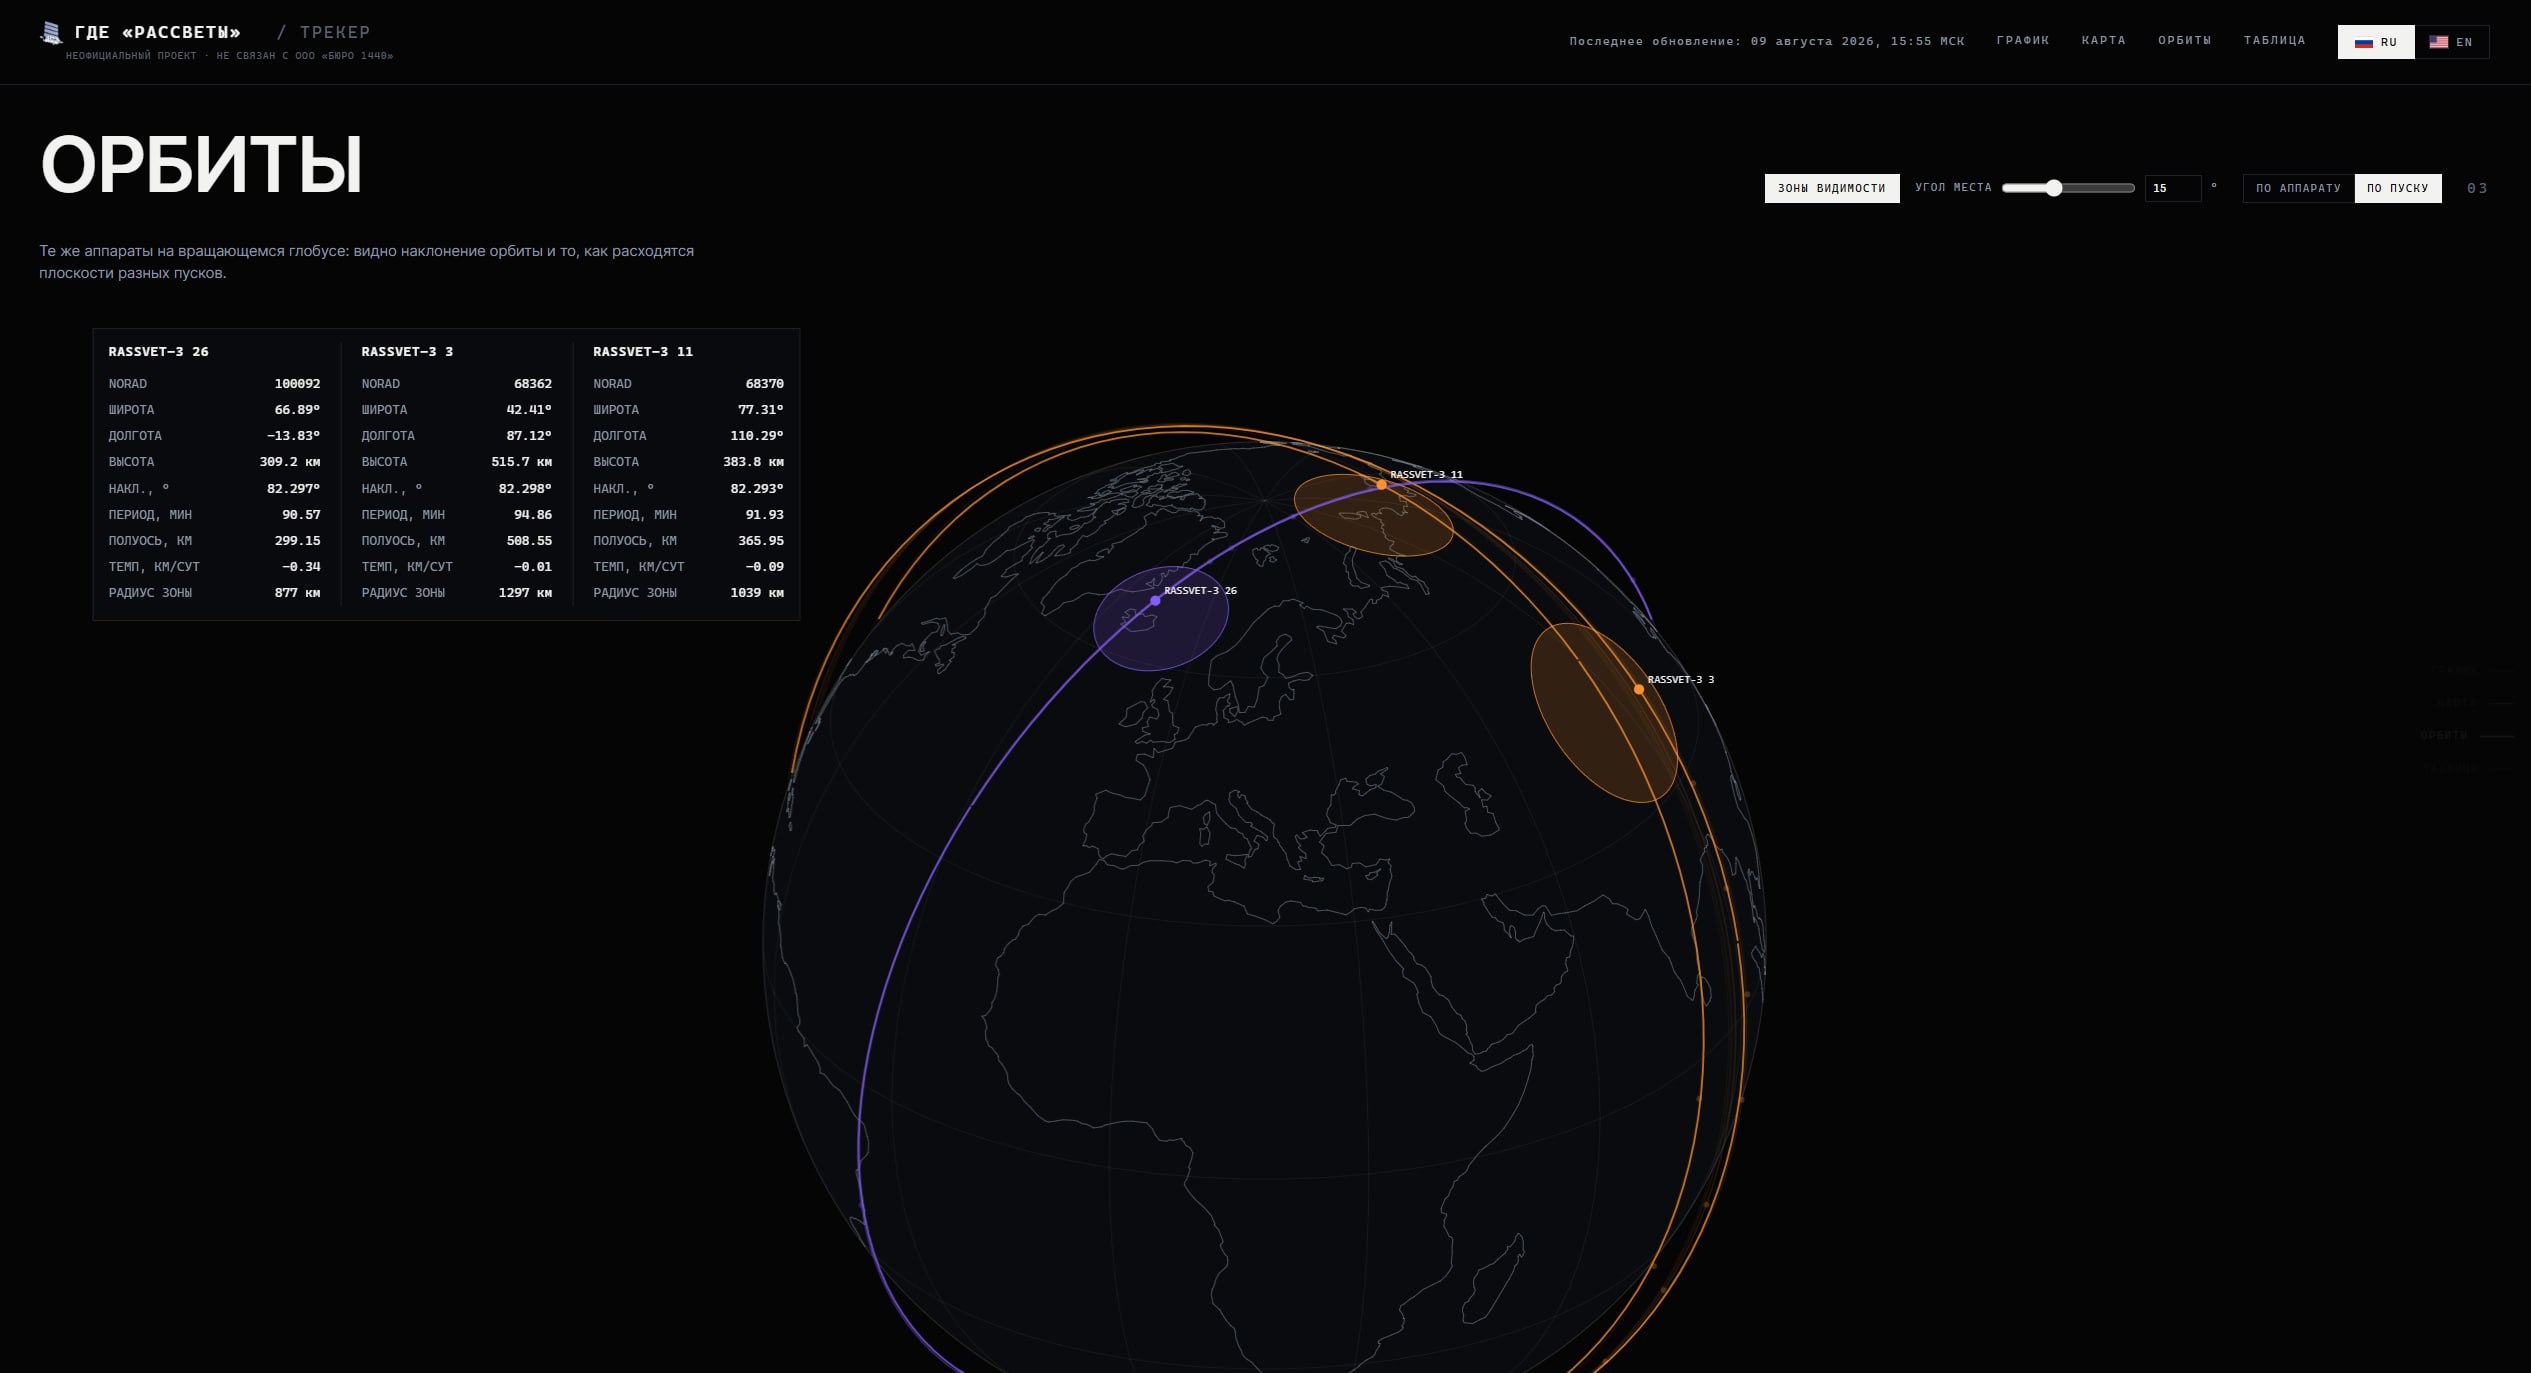Click the altitude value 515.7 км
This screenshot has height=1373, width=2531.
coord(522,462)
